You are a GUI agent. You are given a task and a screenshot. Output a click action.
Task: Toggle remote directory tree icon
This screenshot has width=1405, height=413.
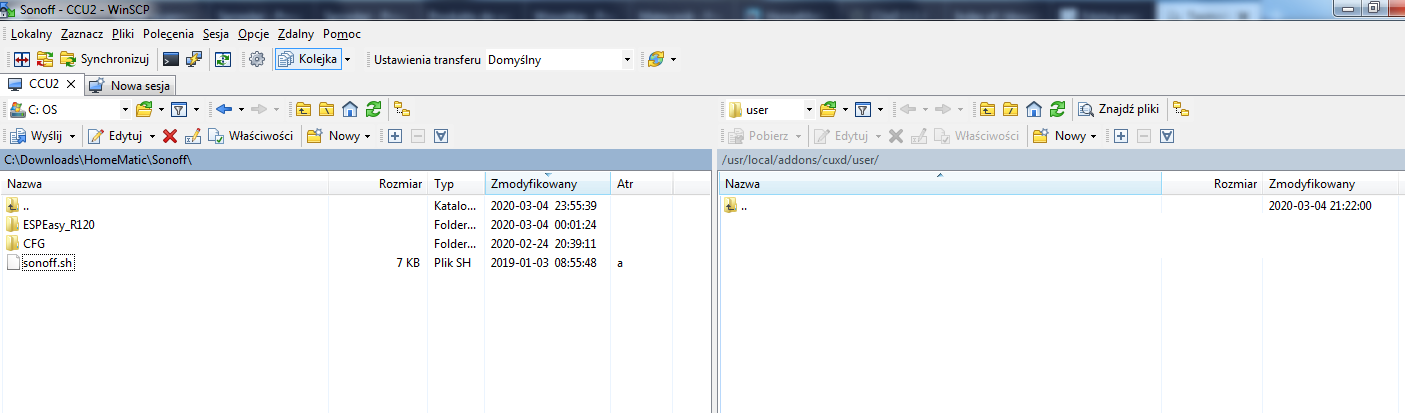tap(1181, 109)
